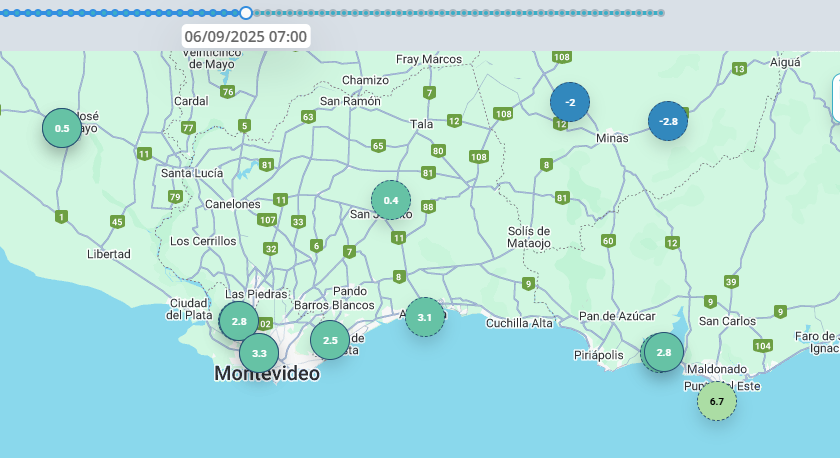Click the Minas city label

pyautogui.click(x=611, y=138)
